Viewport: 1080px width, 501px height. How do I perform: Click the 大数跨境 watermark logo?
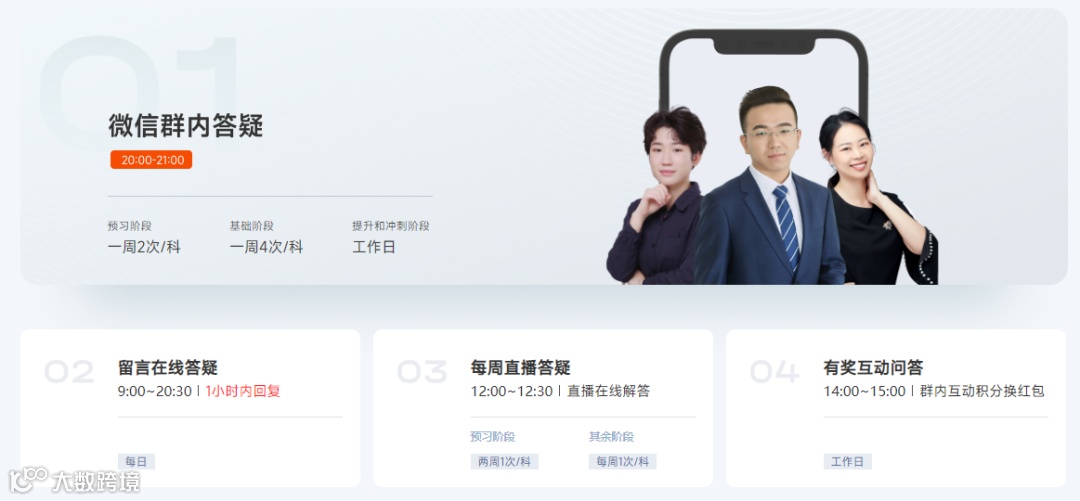74,480
